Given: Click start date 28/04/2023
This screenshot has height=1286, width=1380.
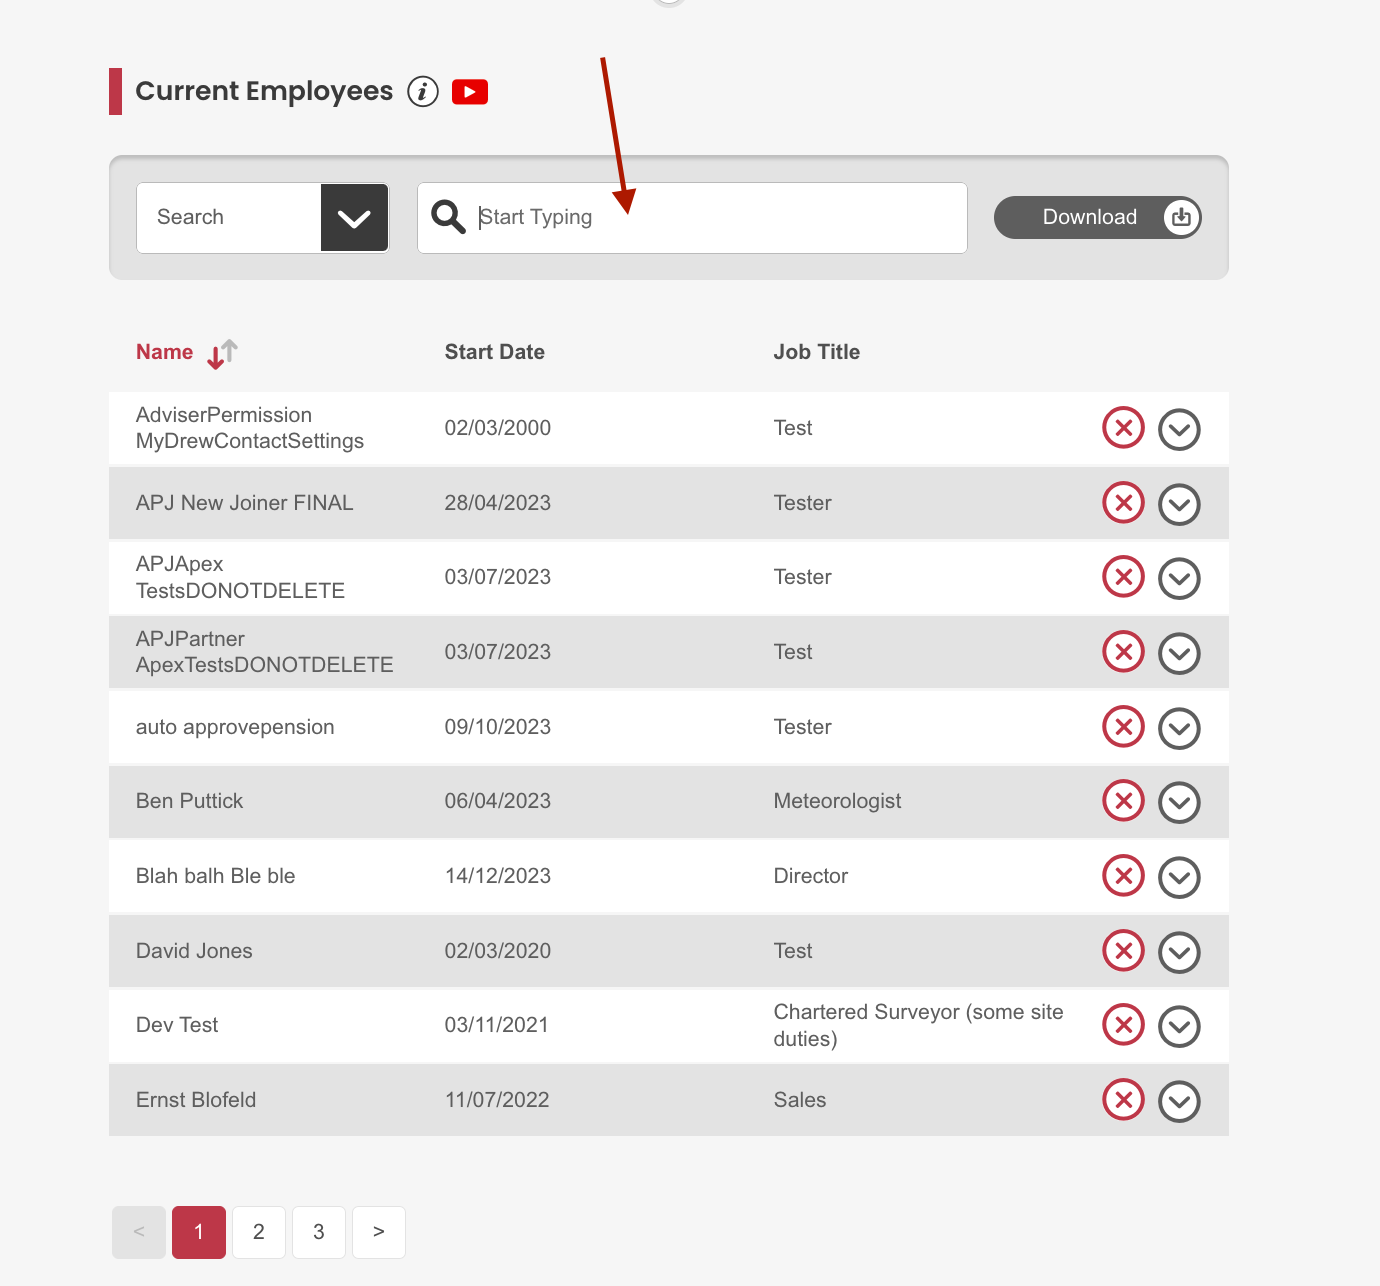Looking at the screenshot, I should (498, 503).
